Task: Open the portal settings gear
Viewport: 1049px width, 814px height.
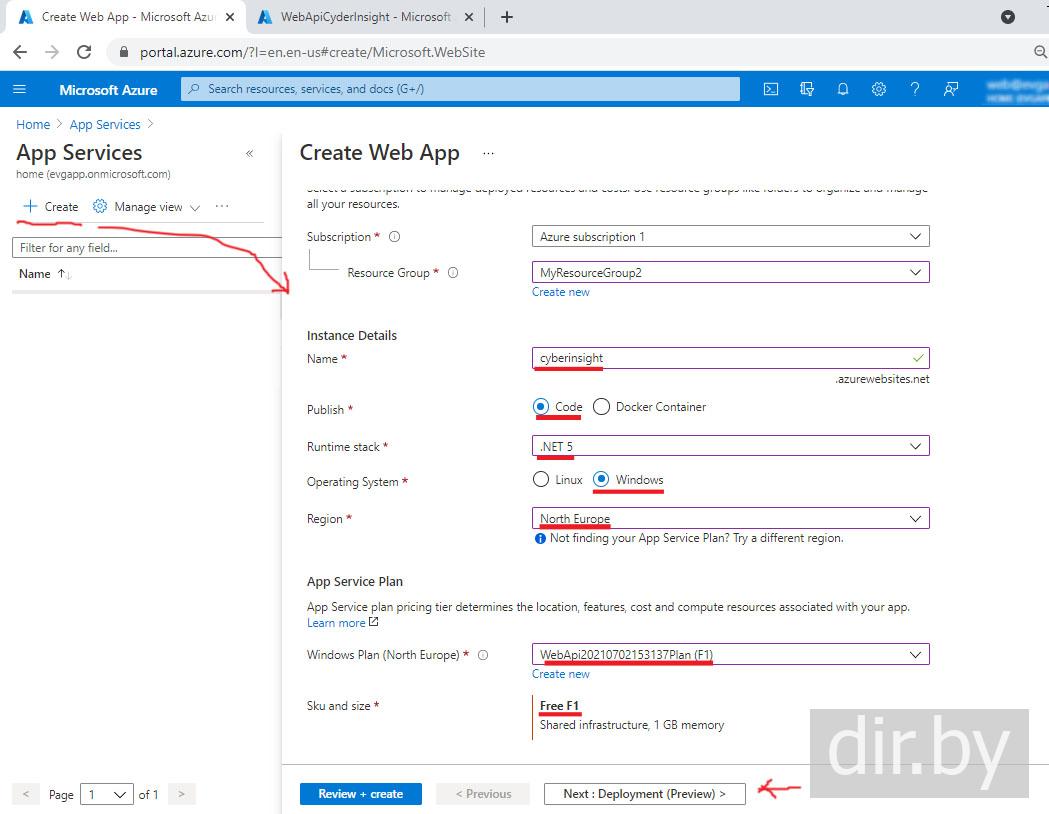Action: pyautogui.click(x=879, y=89)
